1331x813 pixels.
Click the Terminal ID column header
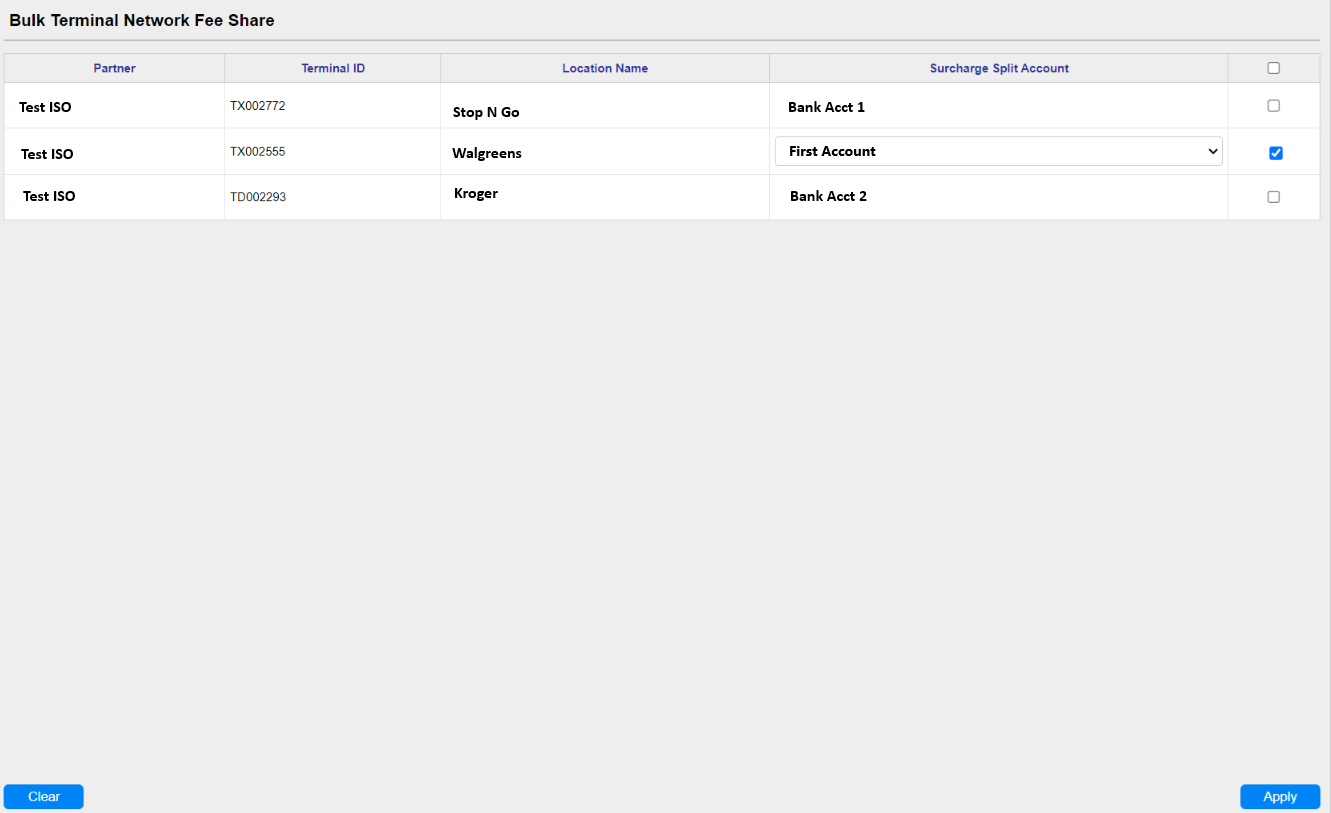click(333, 68)
